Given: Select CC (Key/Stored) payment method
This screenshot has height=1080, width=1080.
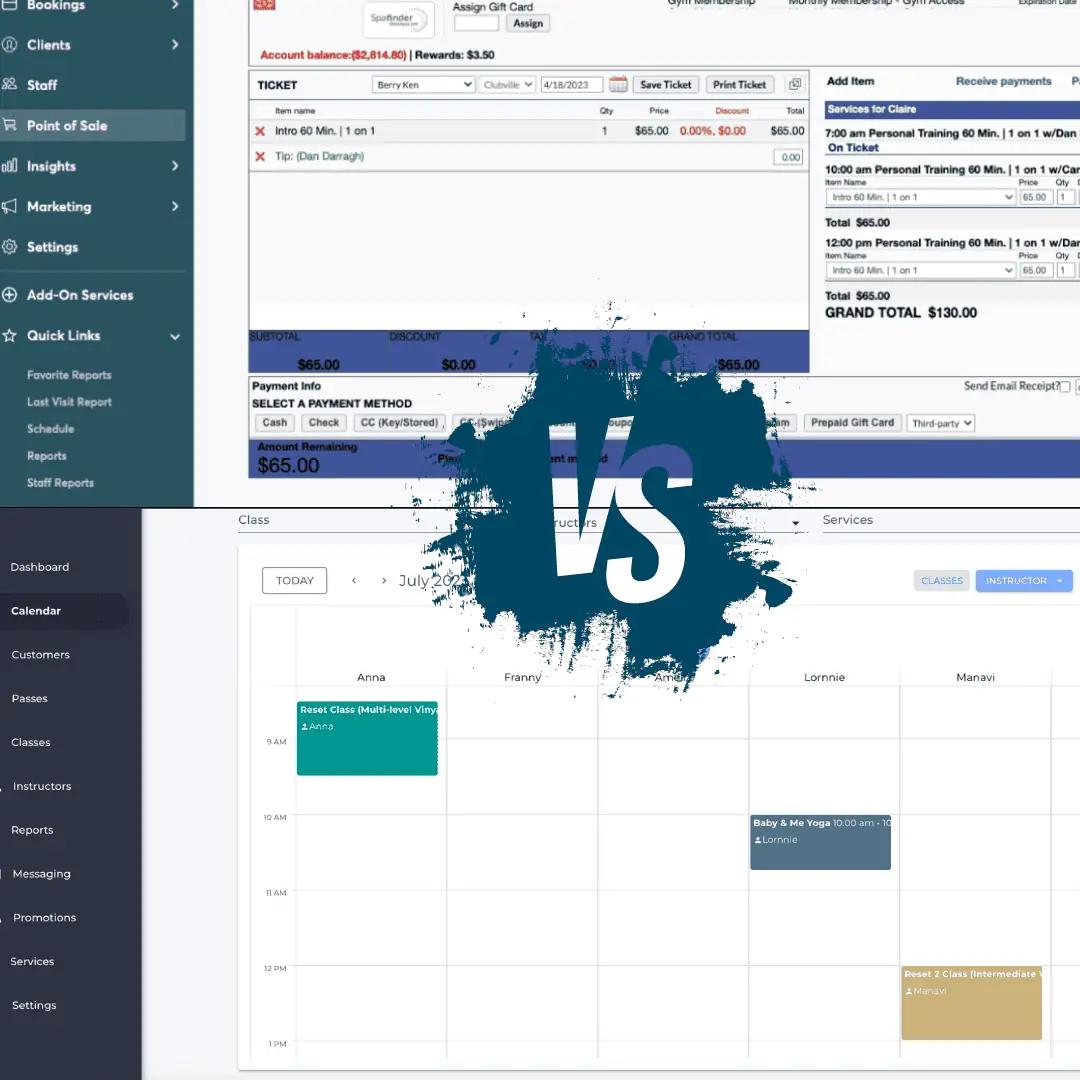Looking at the screenshot, I should click(x=399, y=423).
